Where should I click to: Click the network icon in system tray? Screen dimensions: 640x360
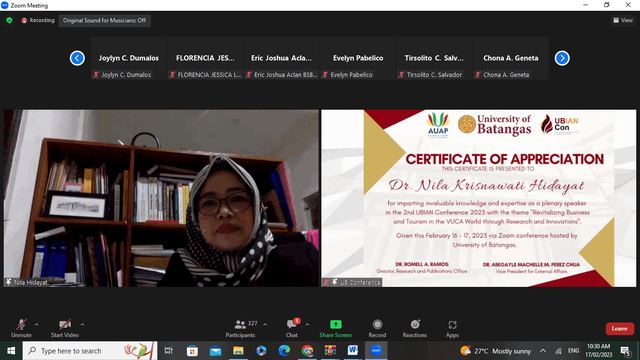tap(558, 351)
